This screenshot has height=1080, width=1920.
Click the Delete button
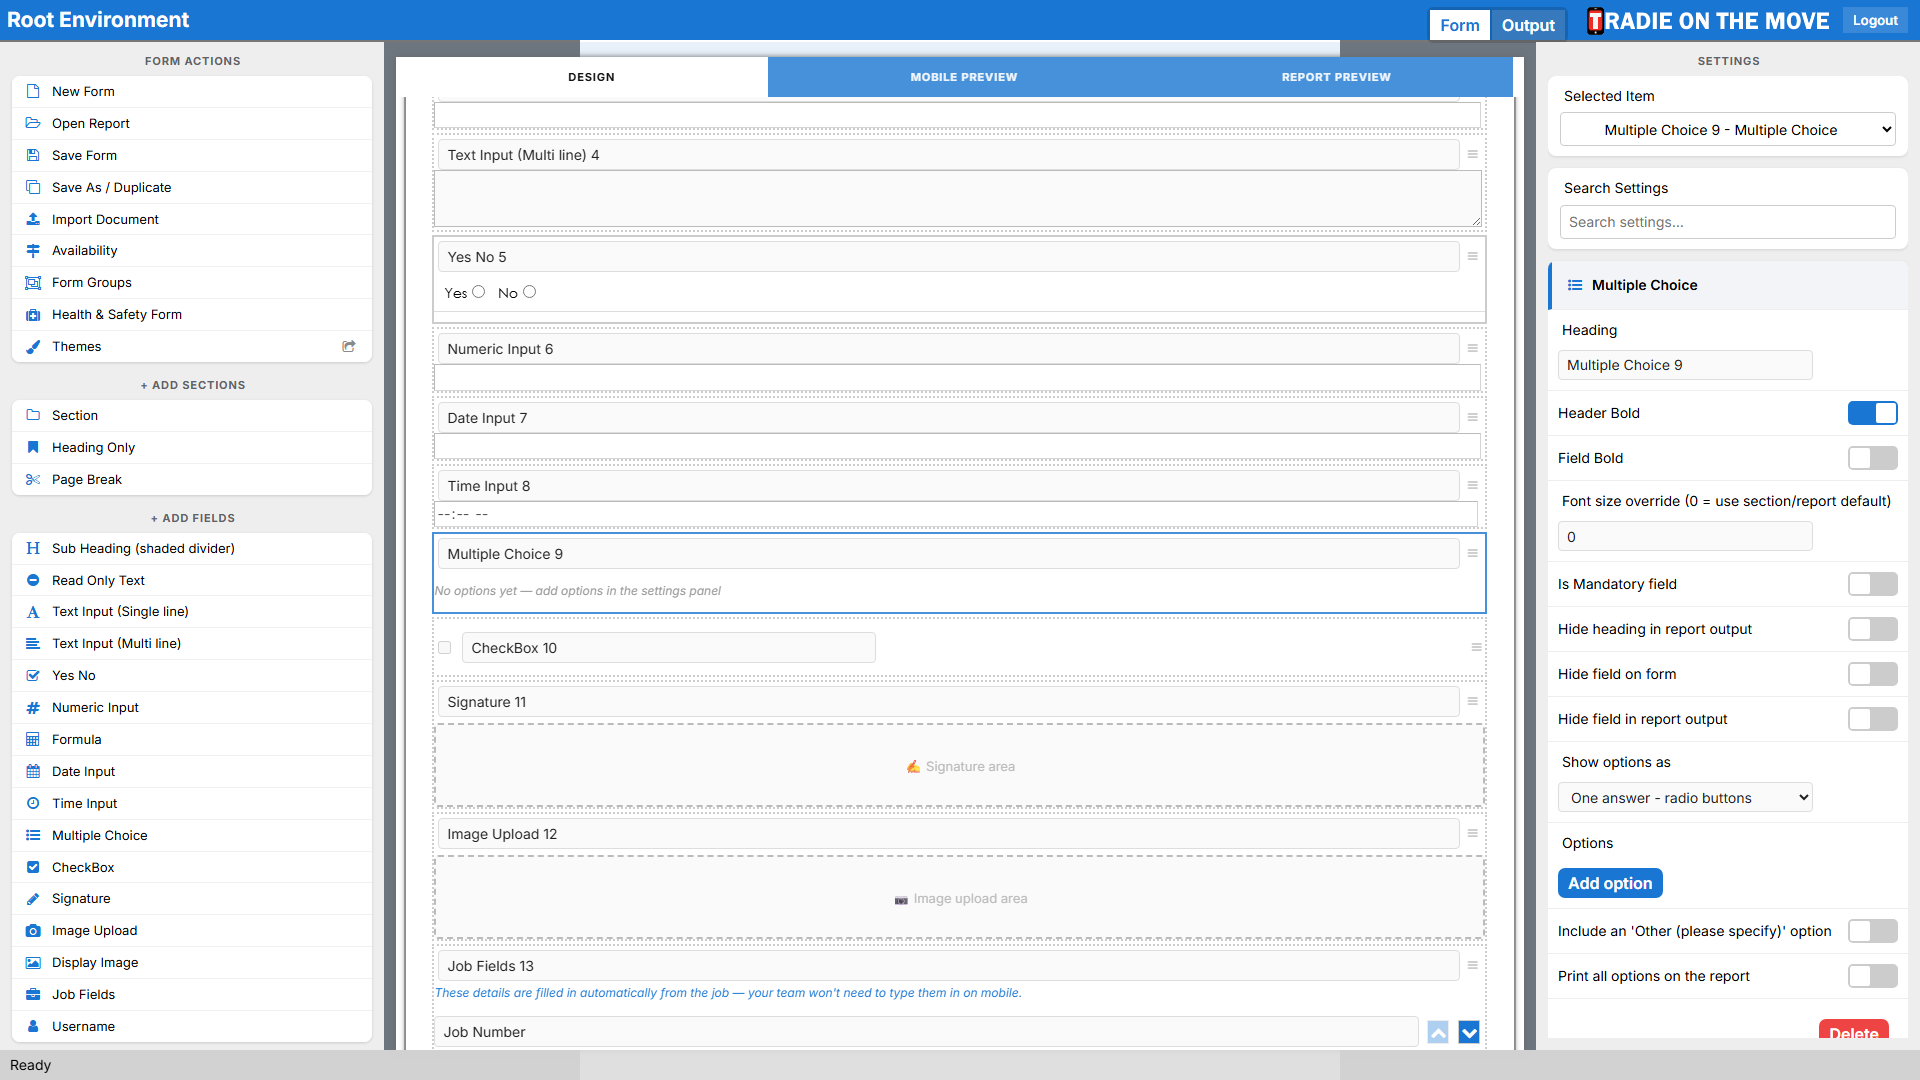click(1854, 1030)
